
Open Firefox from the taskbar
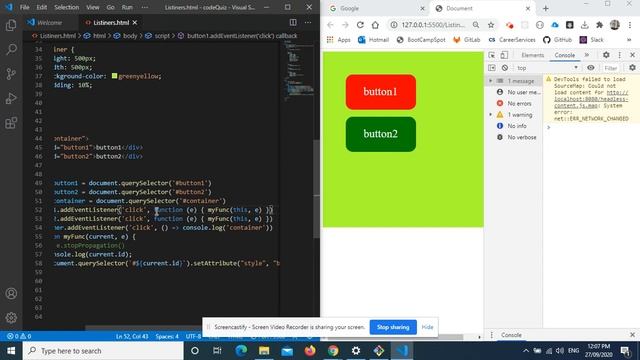pyautogui.click(x=310, y=351)
